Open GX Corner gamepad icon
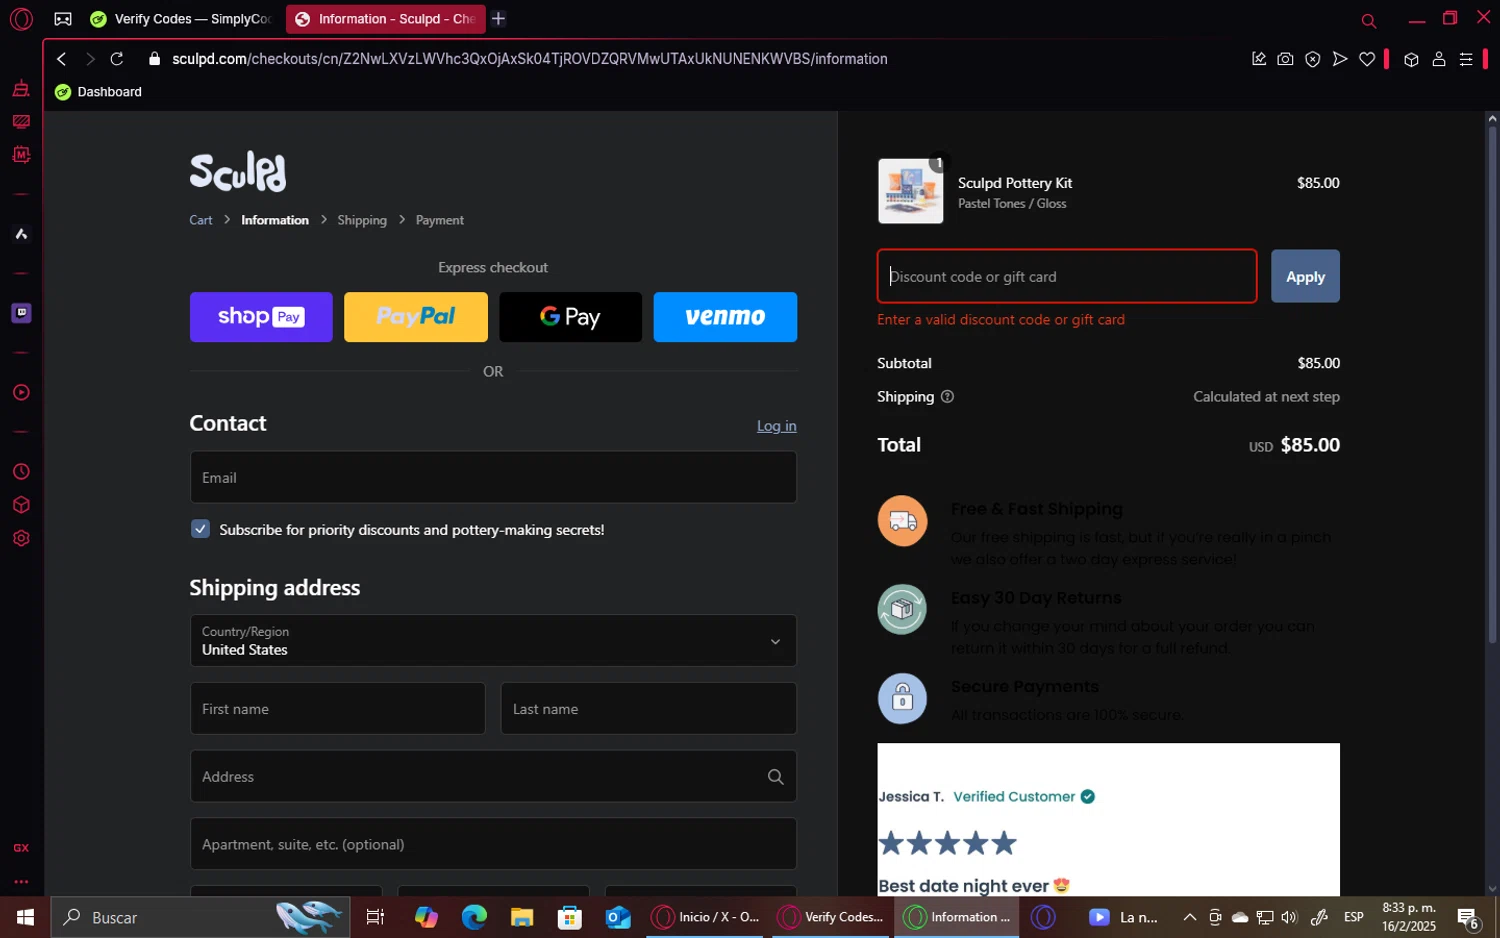This screenshot has width=1500, height=938. point(63,19)
